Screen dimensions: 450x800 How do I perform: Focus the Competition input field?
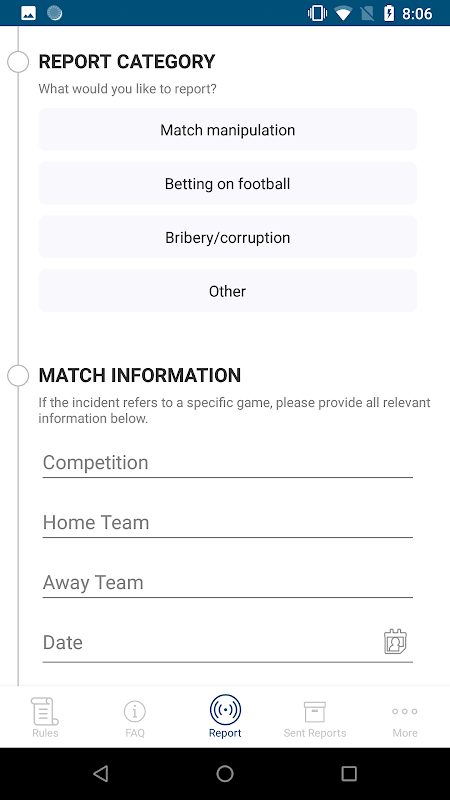pos(228,463)
